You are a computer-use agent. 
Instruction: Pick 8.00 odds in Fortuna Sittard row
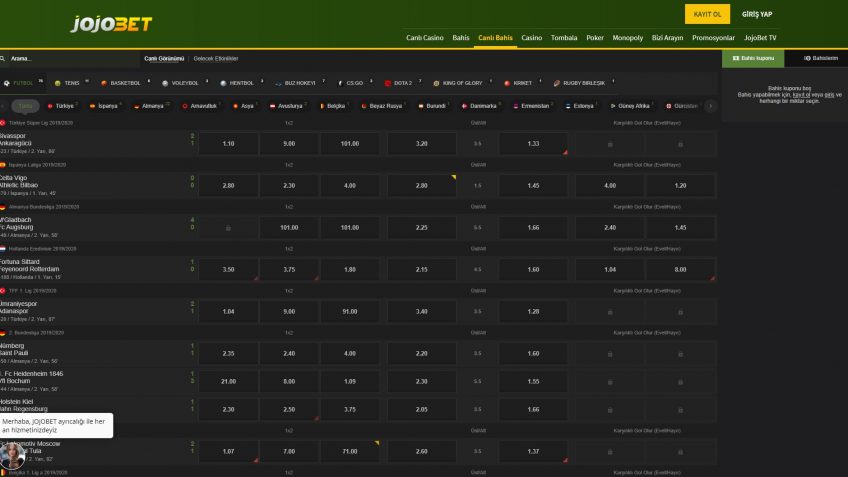point(680,269)
